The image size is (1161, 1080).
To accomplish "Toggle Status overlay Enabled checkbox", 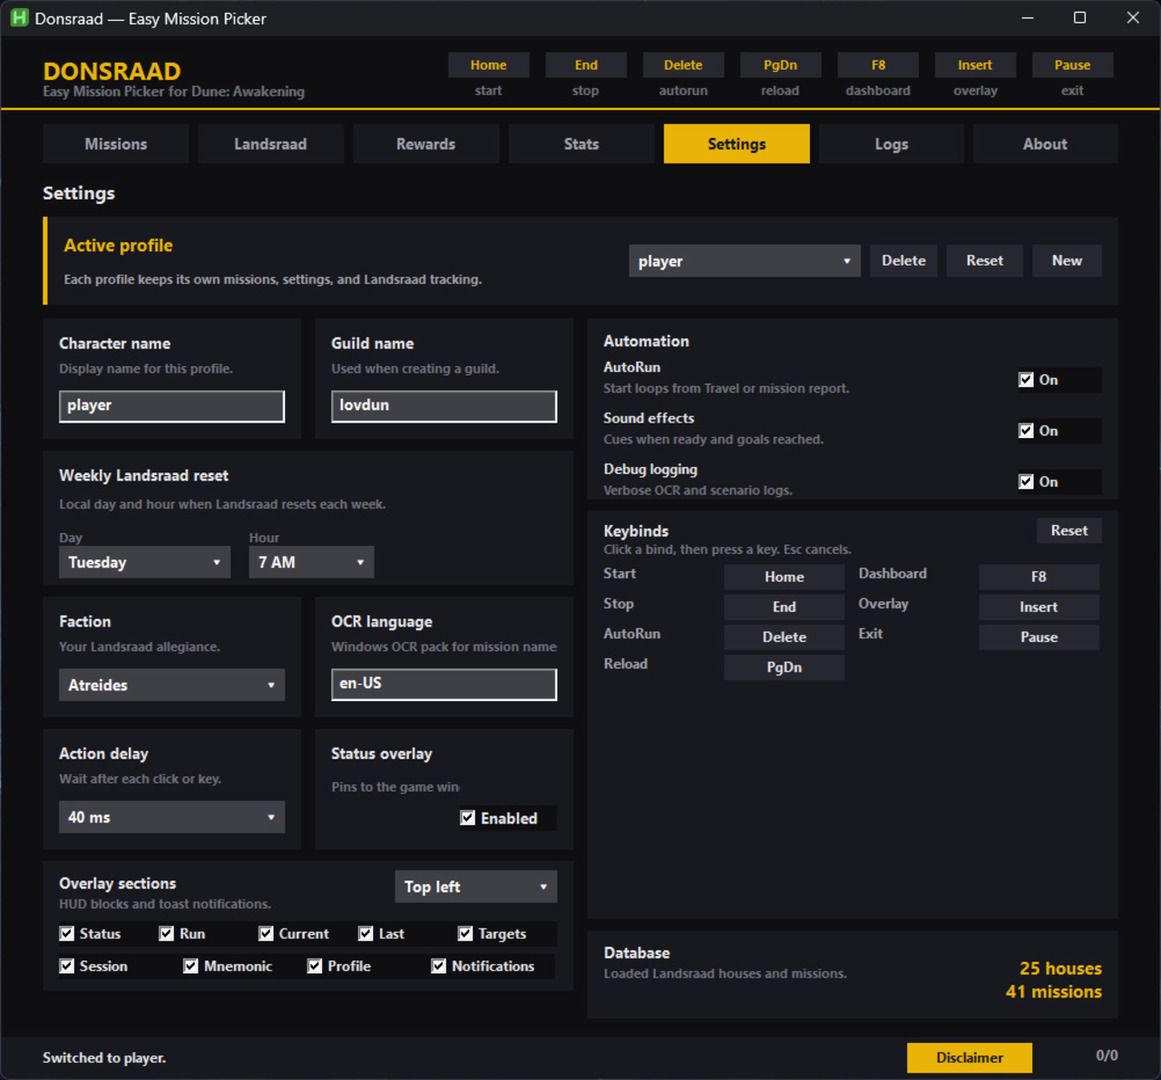I will [468, 818].
